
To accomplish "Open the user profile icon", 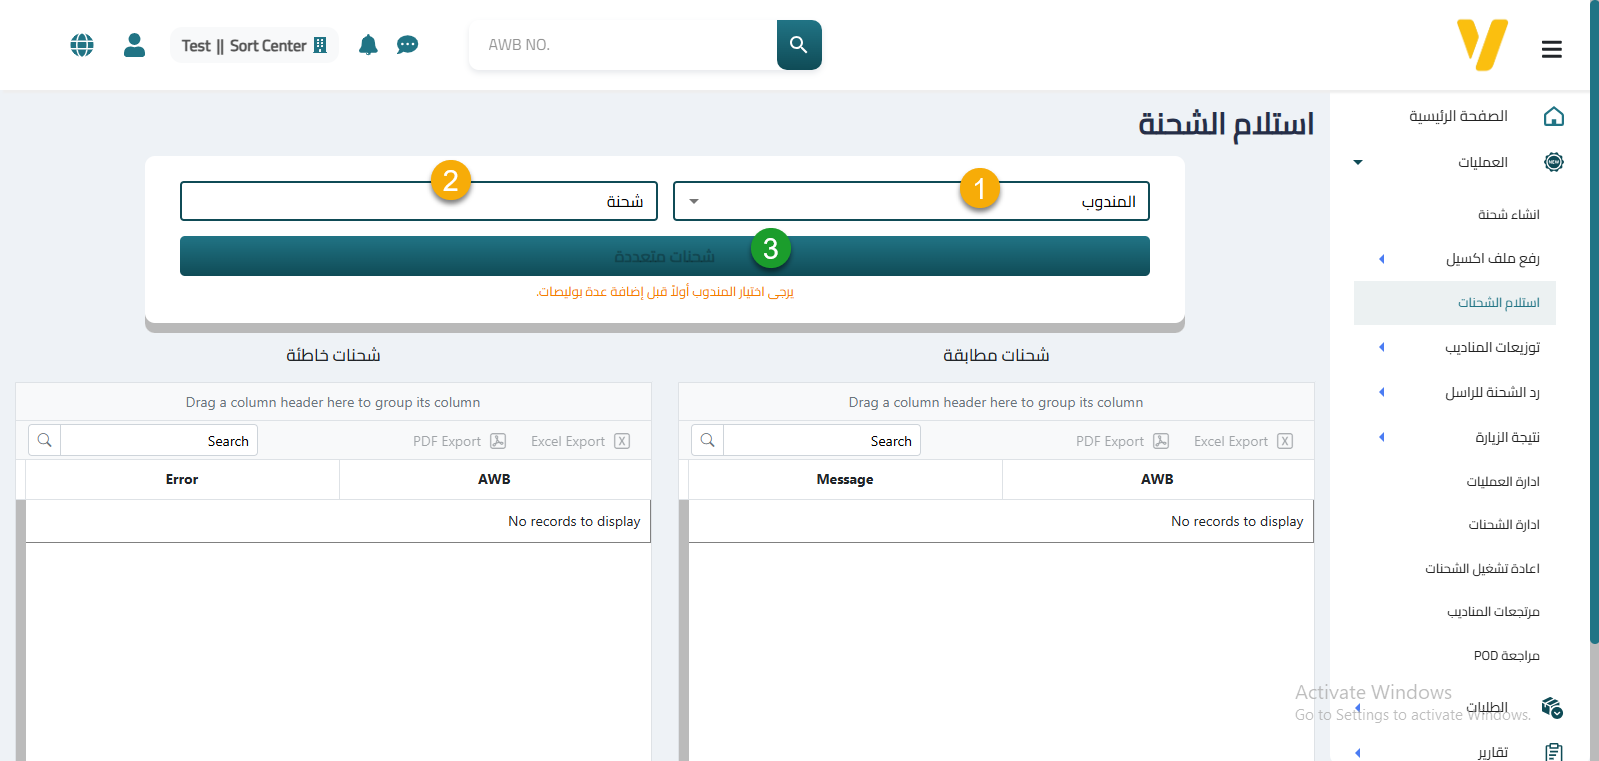I will [134, 45].
